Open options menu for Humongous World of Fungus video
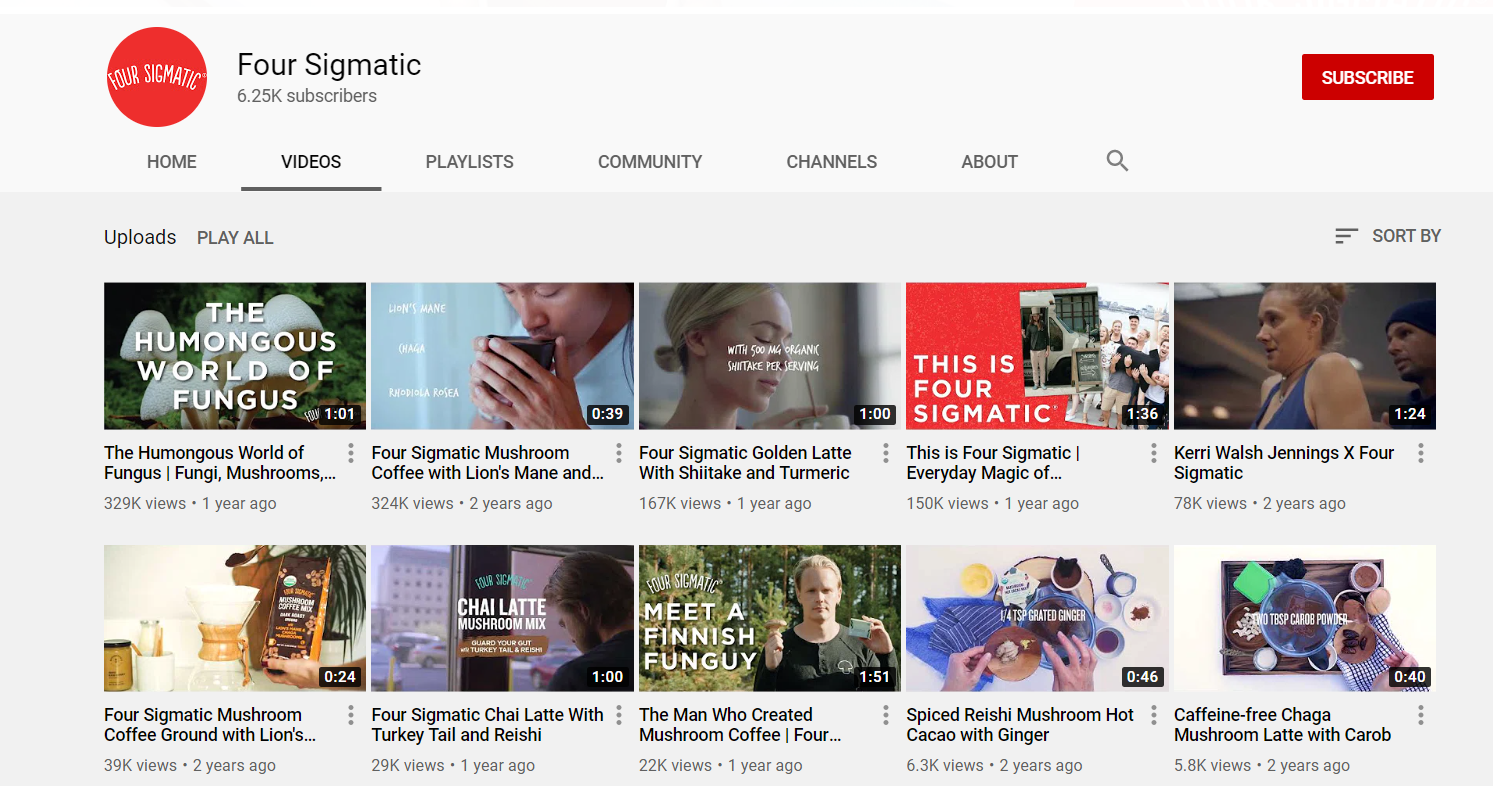This screenshot has width=1493, height=786. coord(350,454)
